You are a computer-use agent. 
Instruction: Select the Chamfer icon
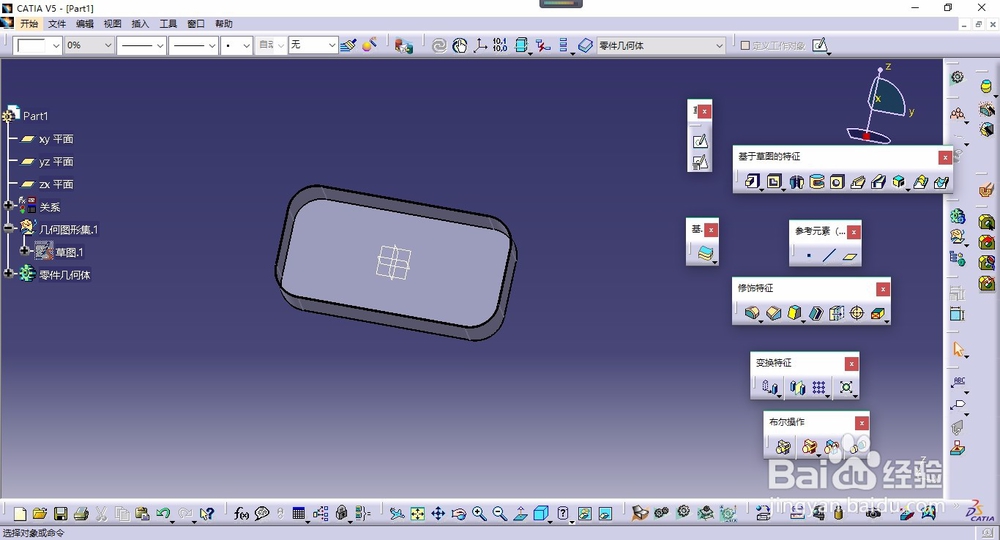[774, 313]
